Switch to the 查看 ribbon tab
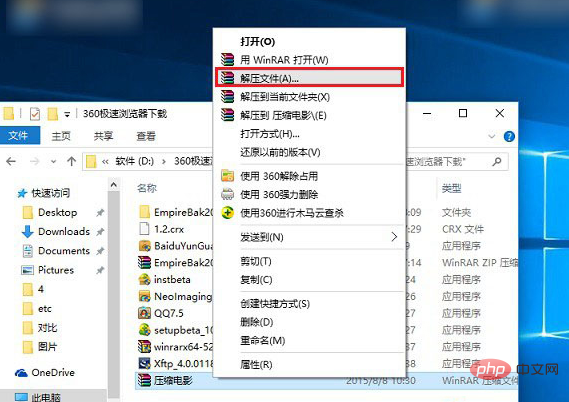569x402 pixels. coord(146,136)
